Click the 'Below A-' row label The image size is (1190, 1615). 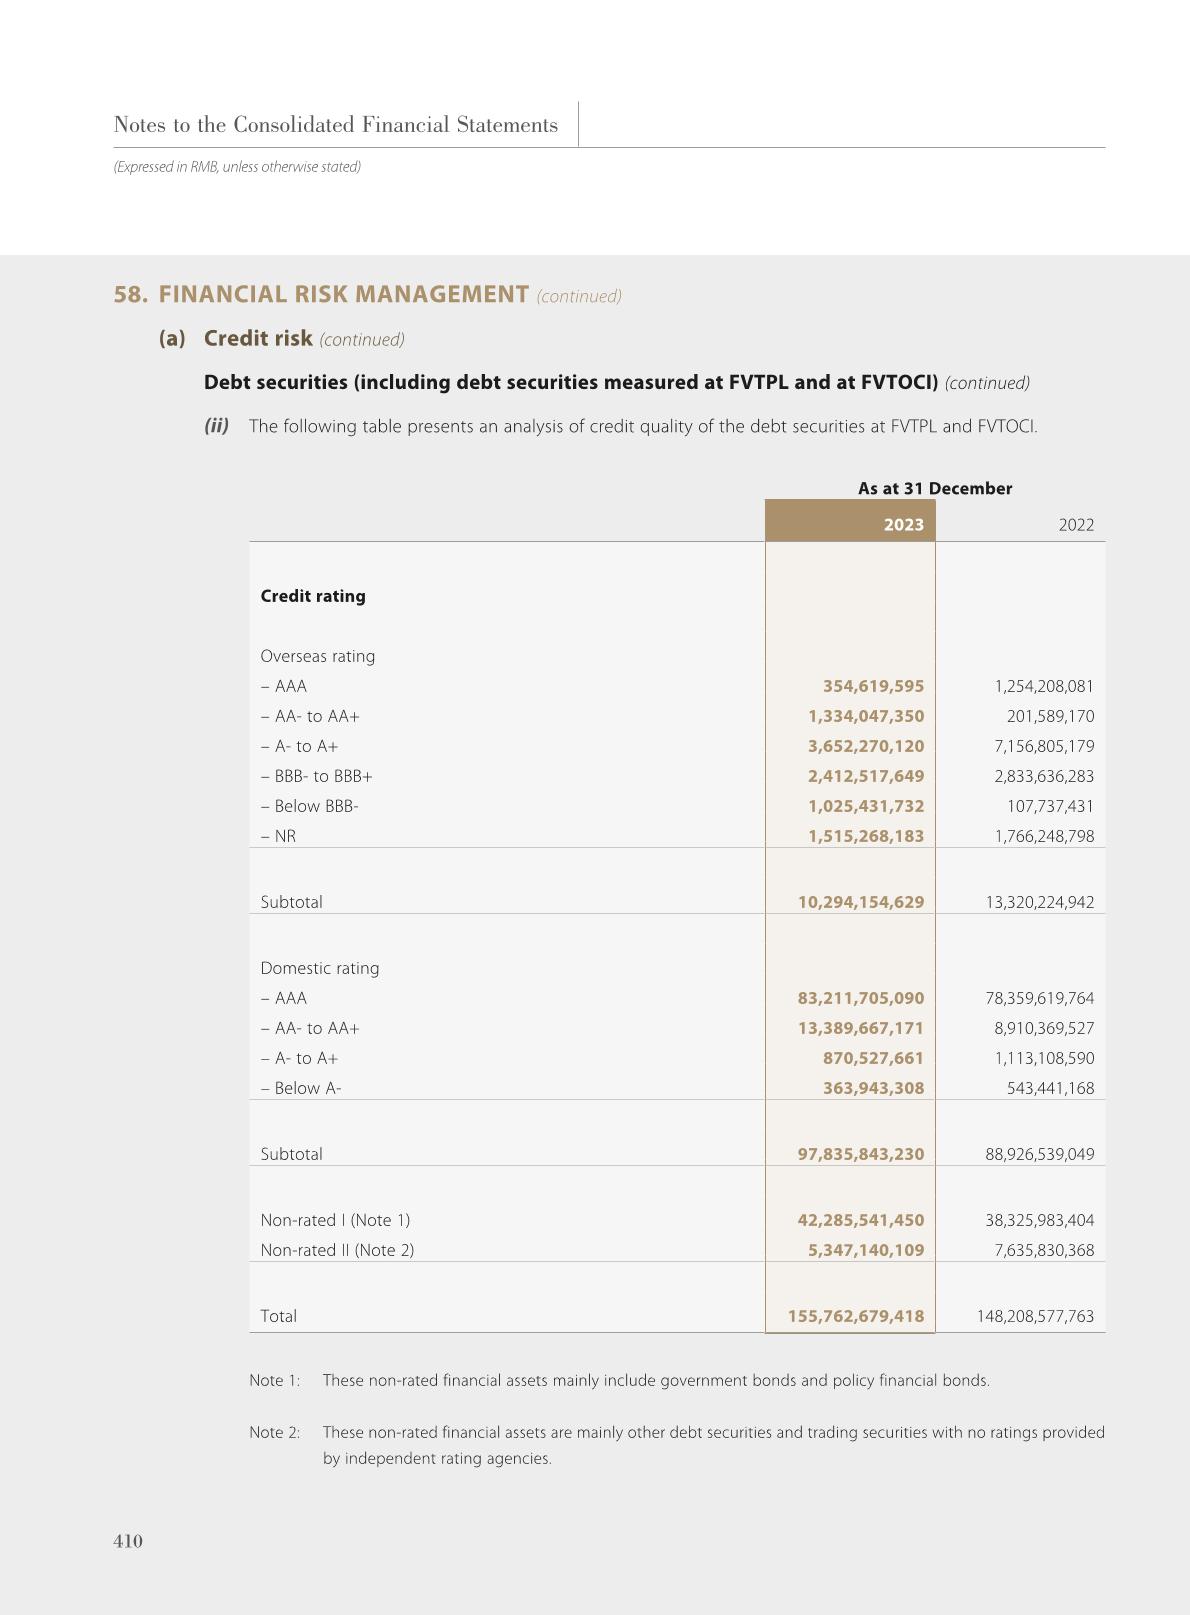point(301,1088)
